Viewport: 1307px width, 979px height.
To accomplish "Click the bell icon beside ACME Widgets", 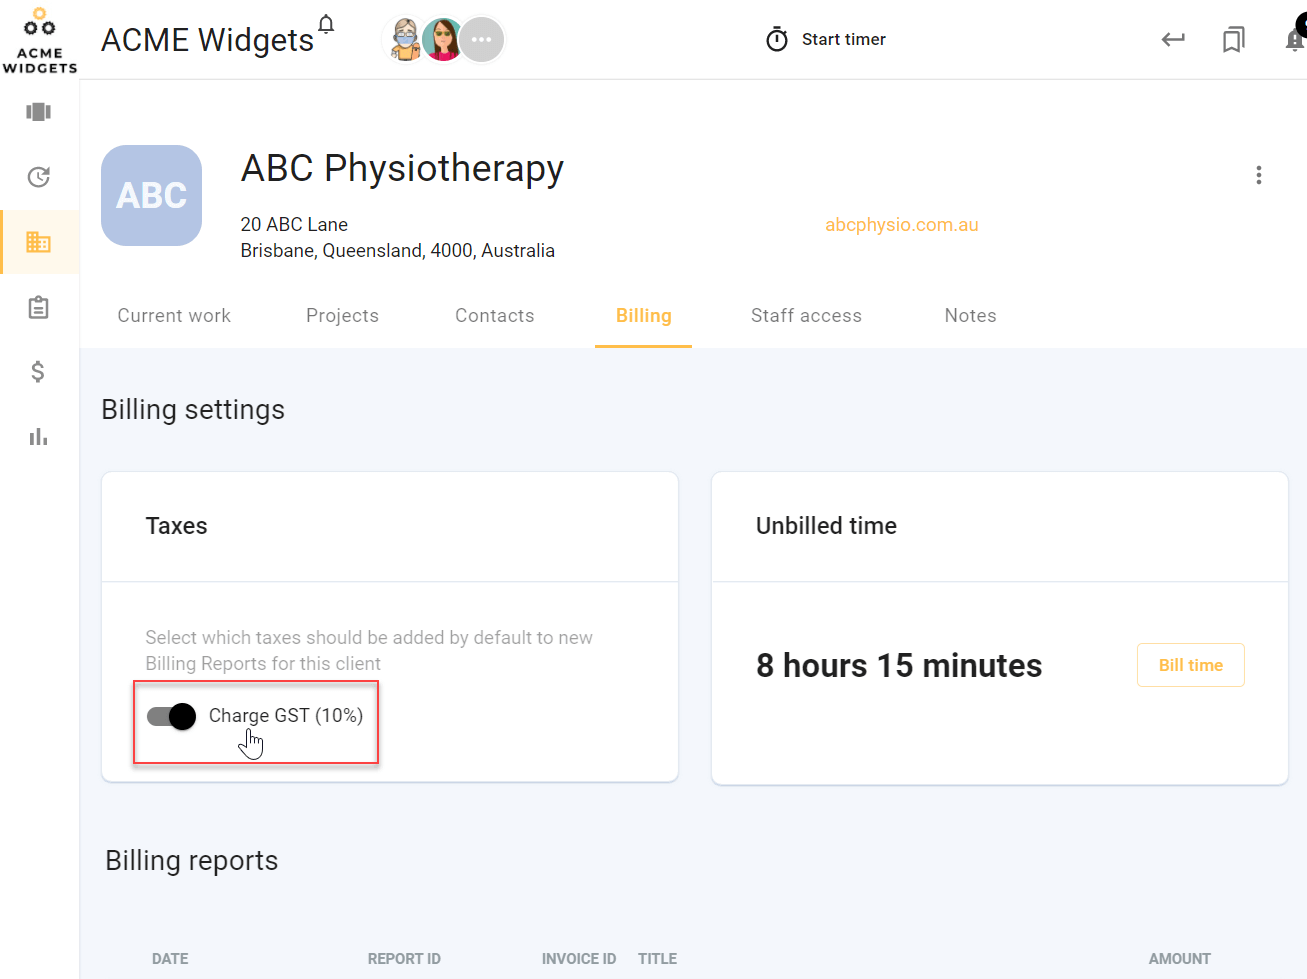I will (326, 24).
